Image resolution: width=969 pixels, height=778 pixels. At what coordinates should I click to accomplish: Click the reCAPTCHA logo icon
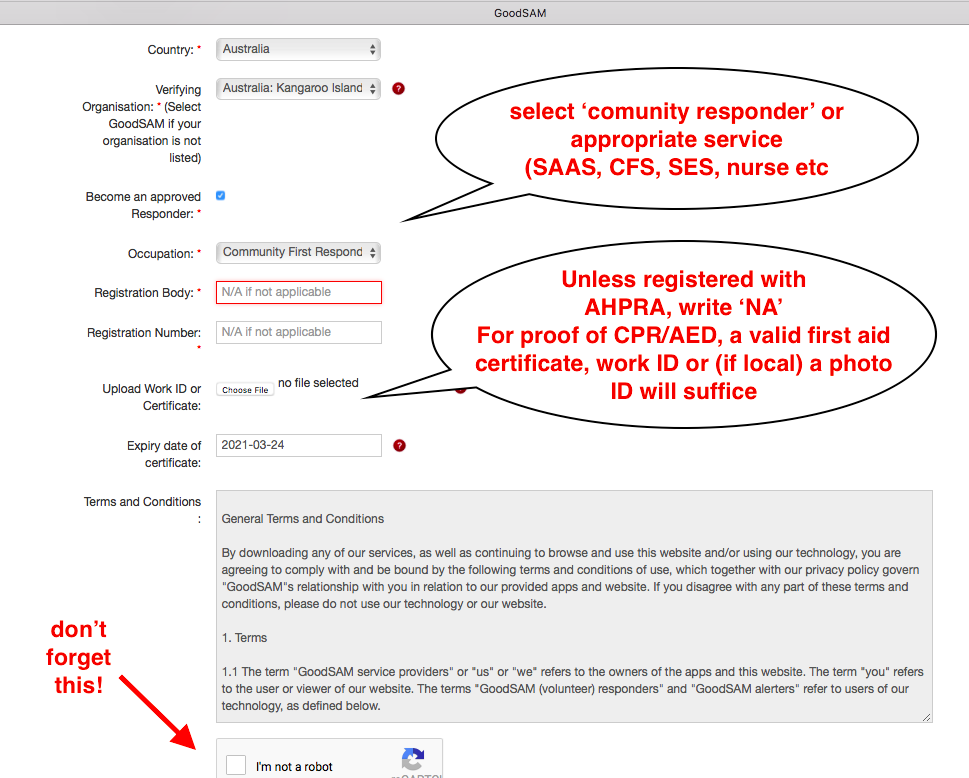pos(413,759)
